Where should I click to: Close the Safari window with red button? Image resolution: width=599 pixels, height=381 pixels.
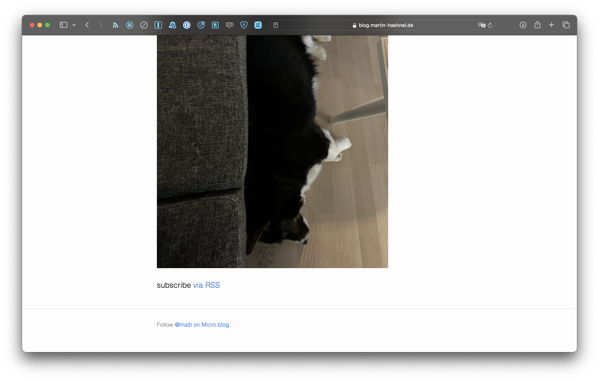click(x=32, y=25)
